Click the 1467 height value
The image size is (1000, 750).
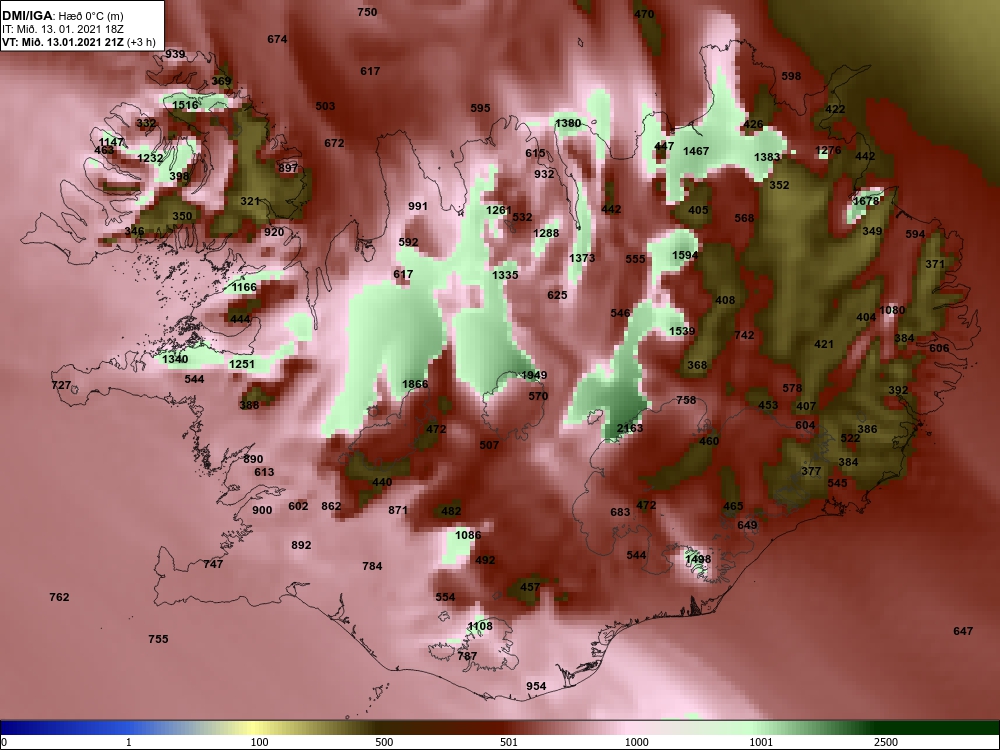pos(696,151)
